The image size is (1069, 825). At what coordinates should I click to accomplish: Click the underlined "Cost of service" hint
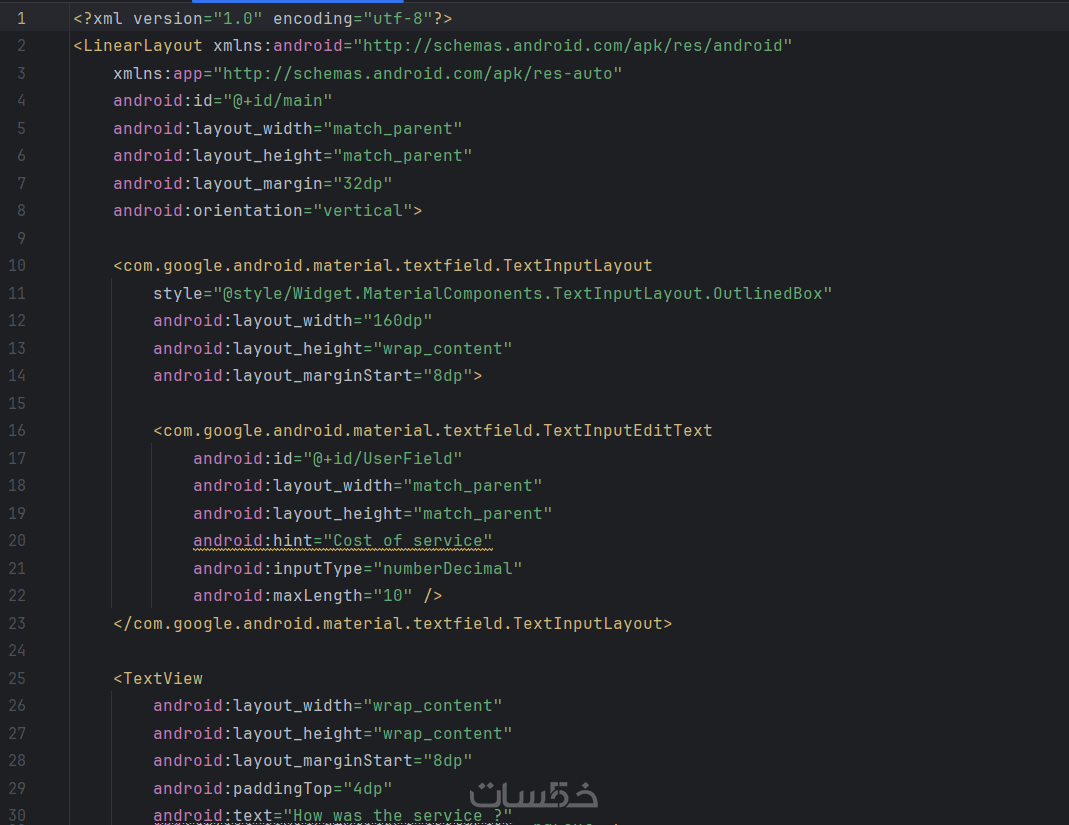407,540
